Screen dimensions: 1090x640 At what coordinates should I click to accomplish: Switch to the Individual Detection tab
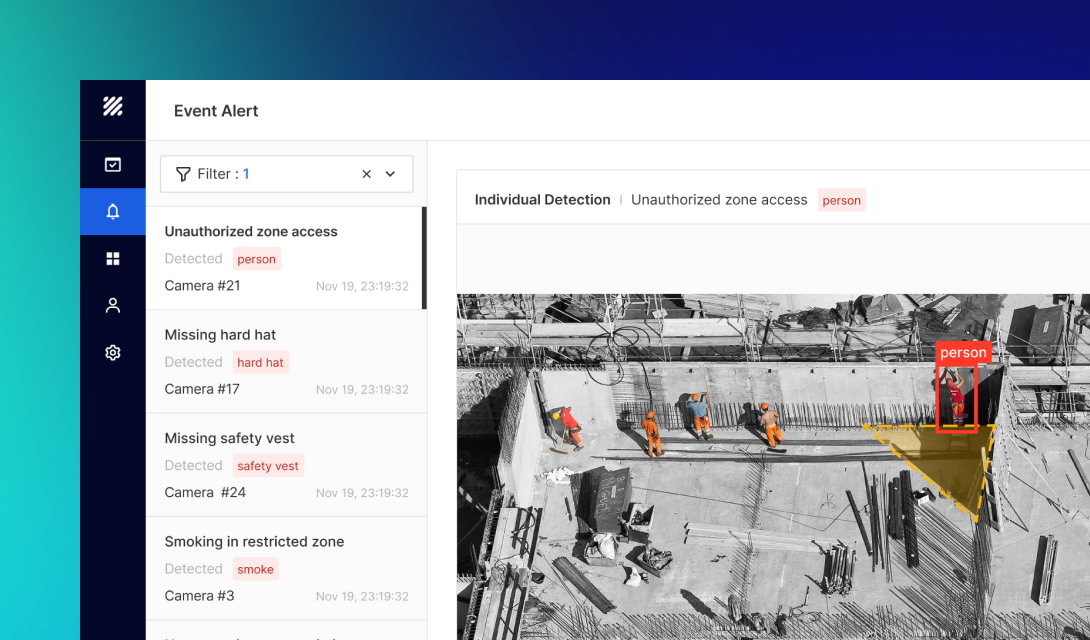(x=542, y=199)
